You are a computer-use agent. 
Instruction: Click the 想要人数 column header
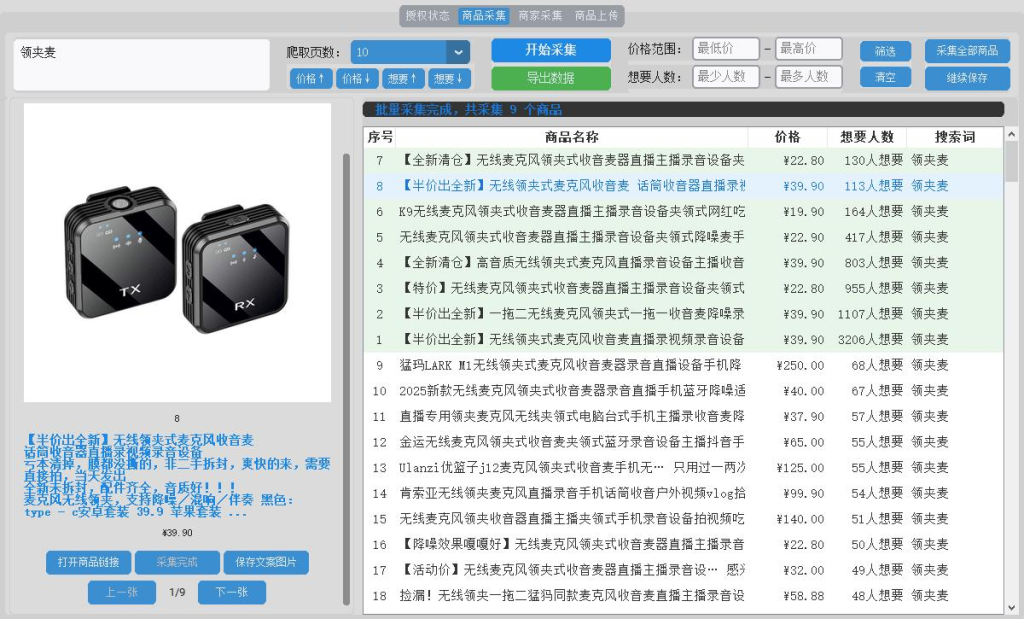tap(867, 137)
